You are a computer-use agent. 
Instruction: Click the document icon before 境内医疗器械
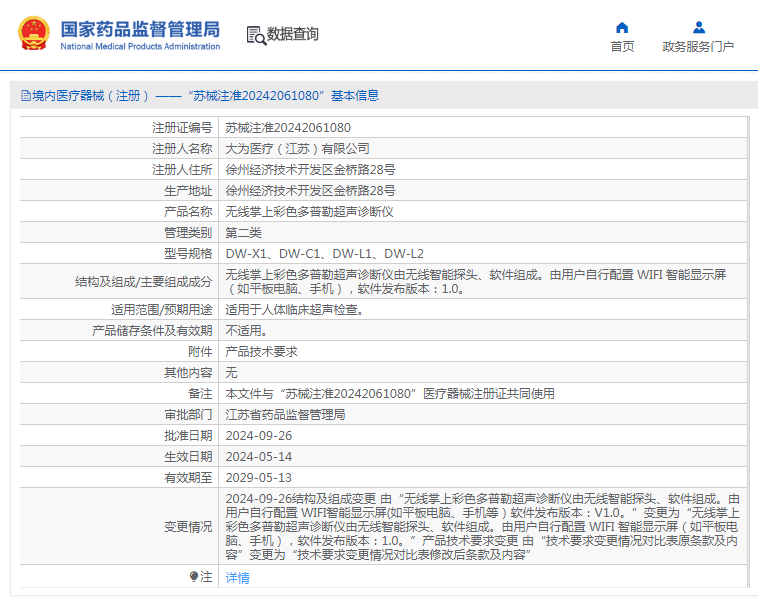(26, 96)
